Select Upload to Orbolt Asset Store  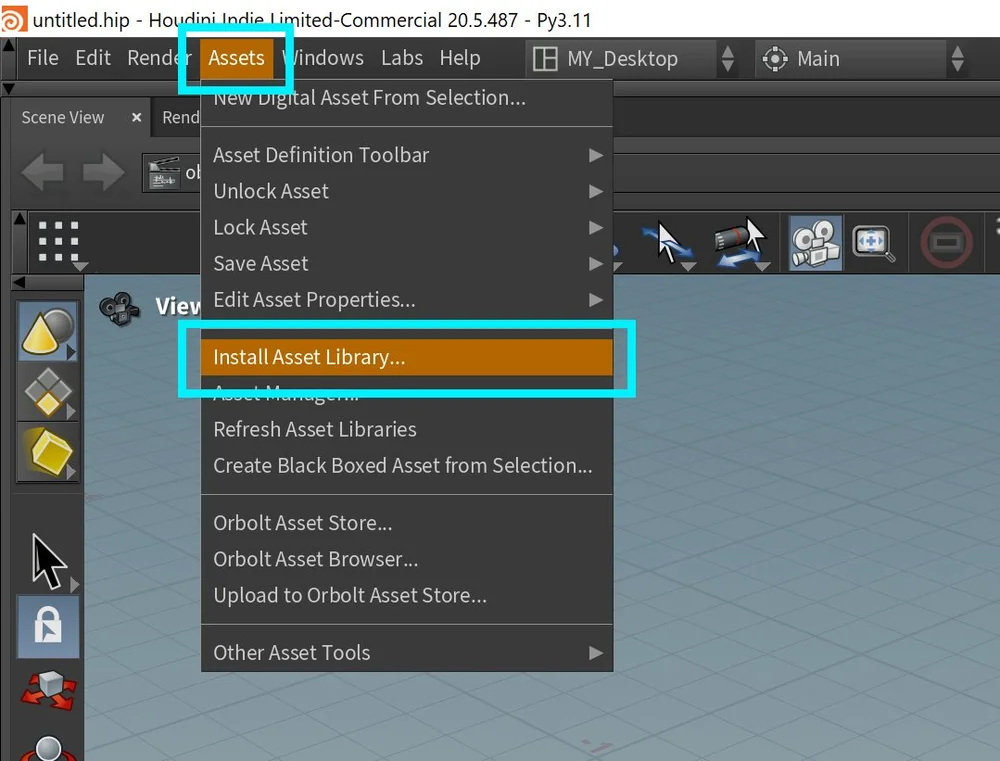coord(407,595)
